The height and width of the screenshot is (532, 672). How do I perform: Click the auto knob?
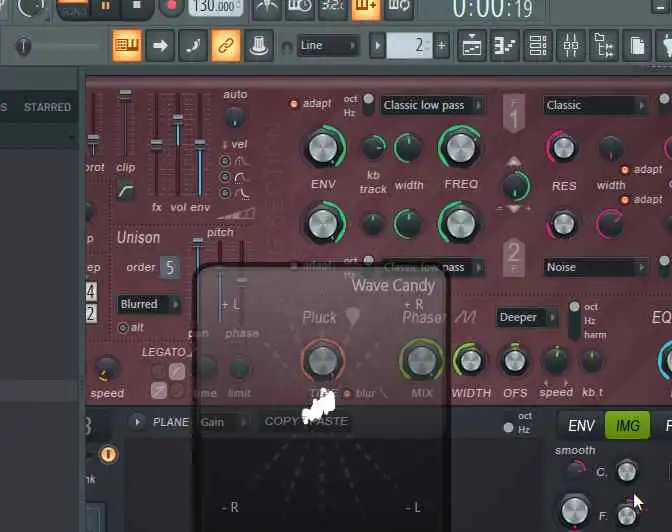tap(235, 117)
